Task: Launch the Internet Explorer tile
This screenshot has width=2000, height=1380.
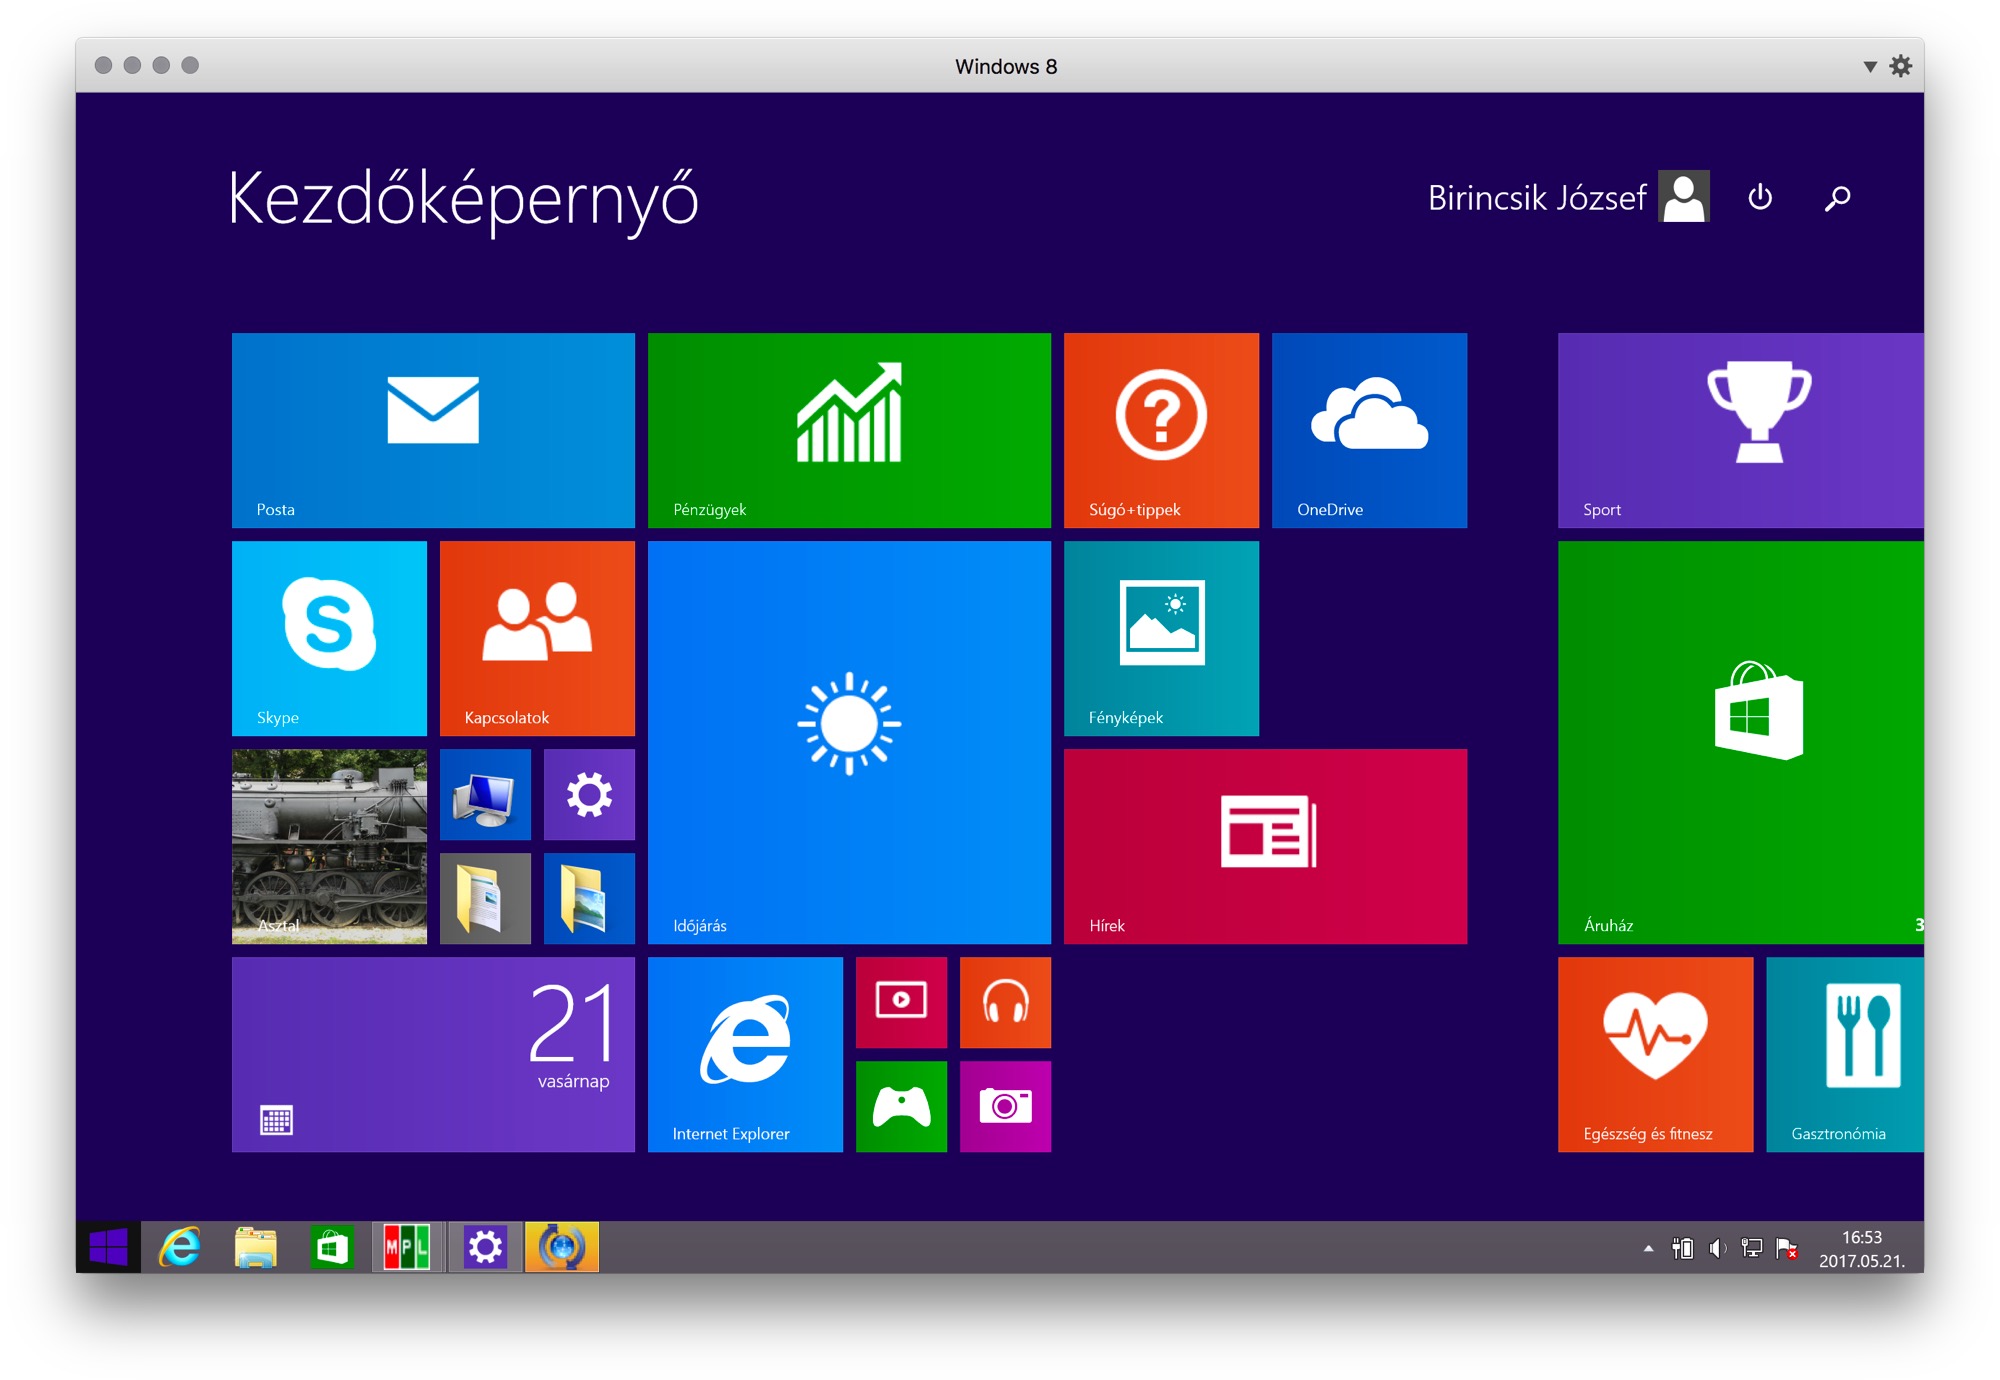Action: [x=745, y=1054]
